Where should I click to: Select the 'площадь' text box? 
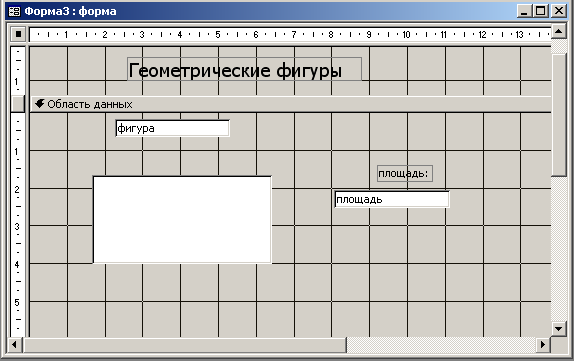[392, 199]
